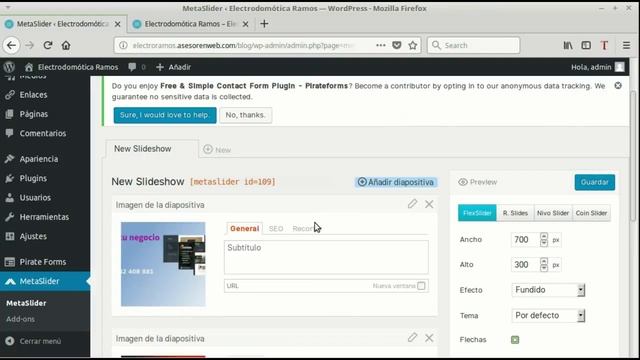The image size is (640, 360).
Task: Click the Alto value stepper arrows
Action: (544, 265)
